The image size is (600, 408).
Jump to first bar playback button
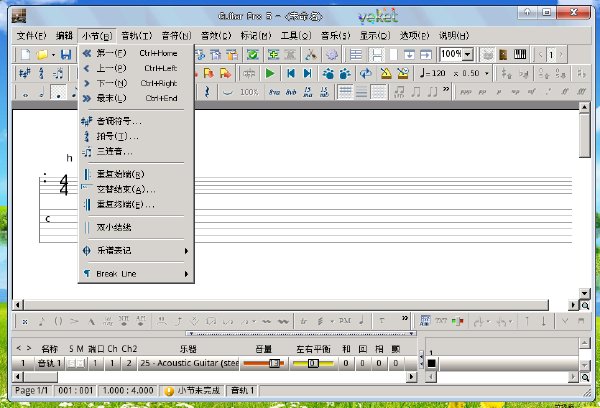(x=291, y=73)
